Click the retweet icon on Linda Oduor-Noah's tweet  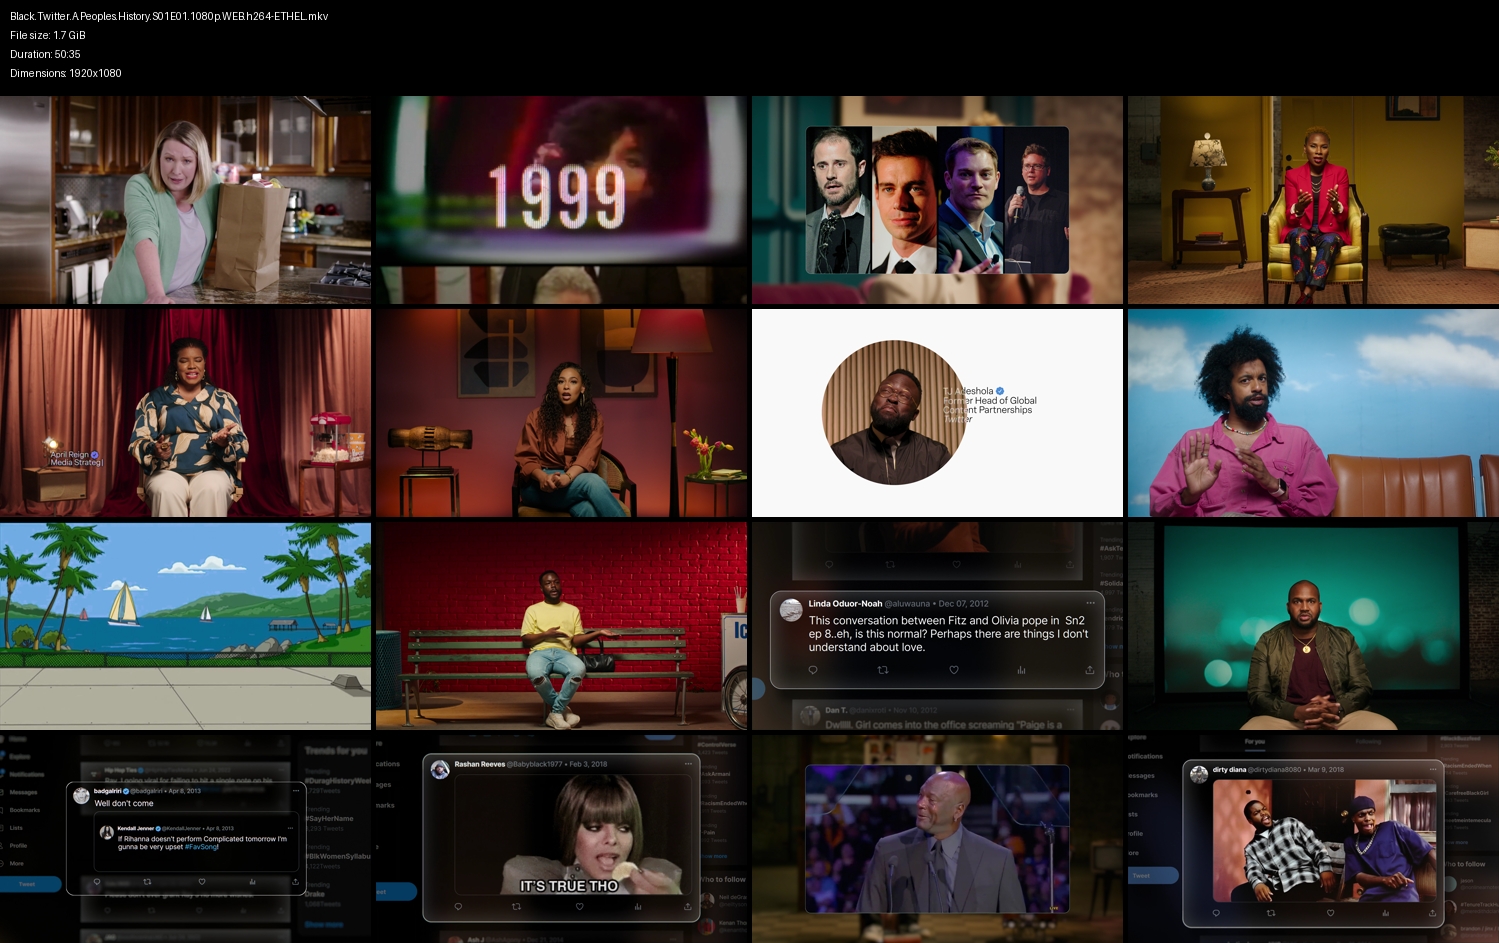[883, 670]
